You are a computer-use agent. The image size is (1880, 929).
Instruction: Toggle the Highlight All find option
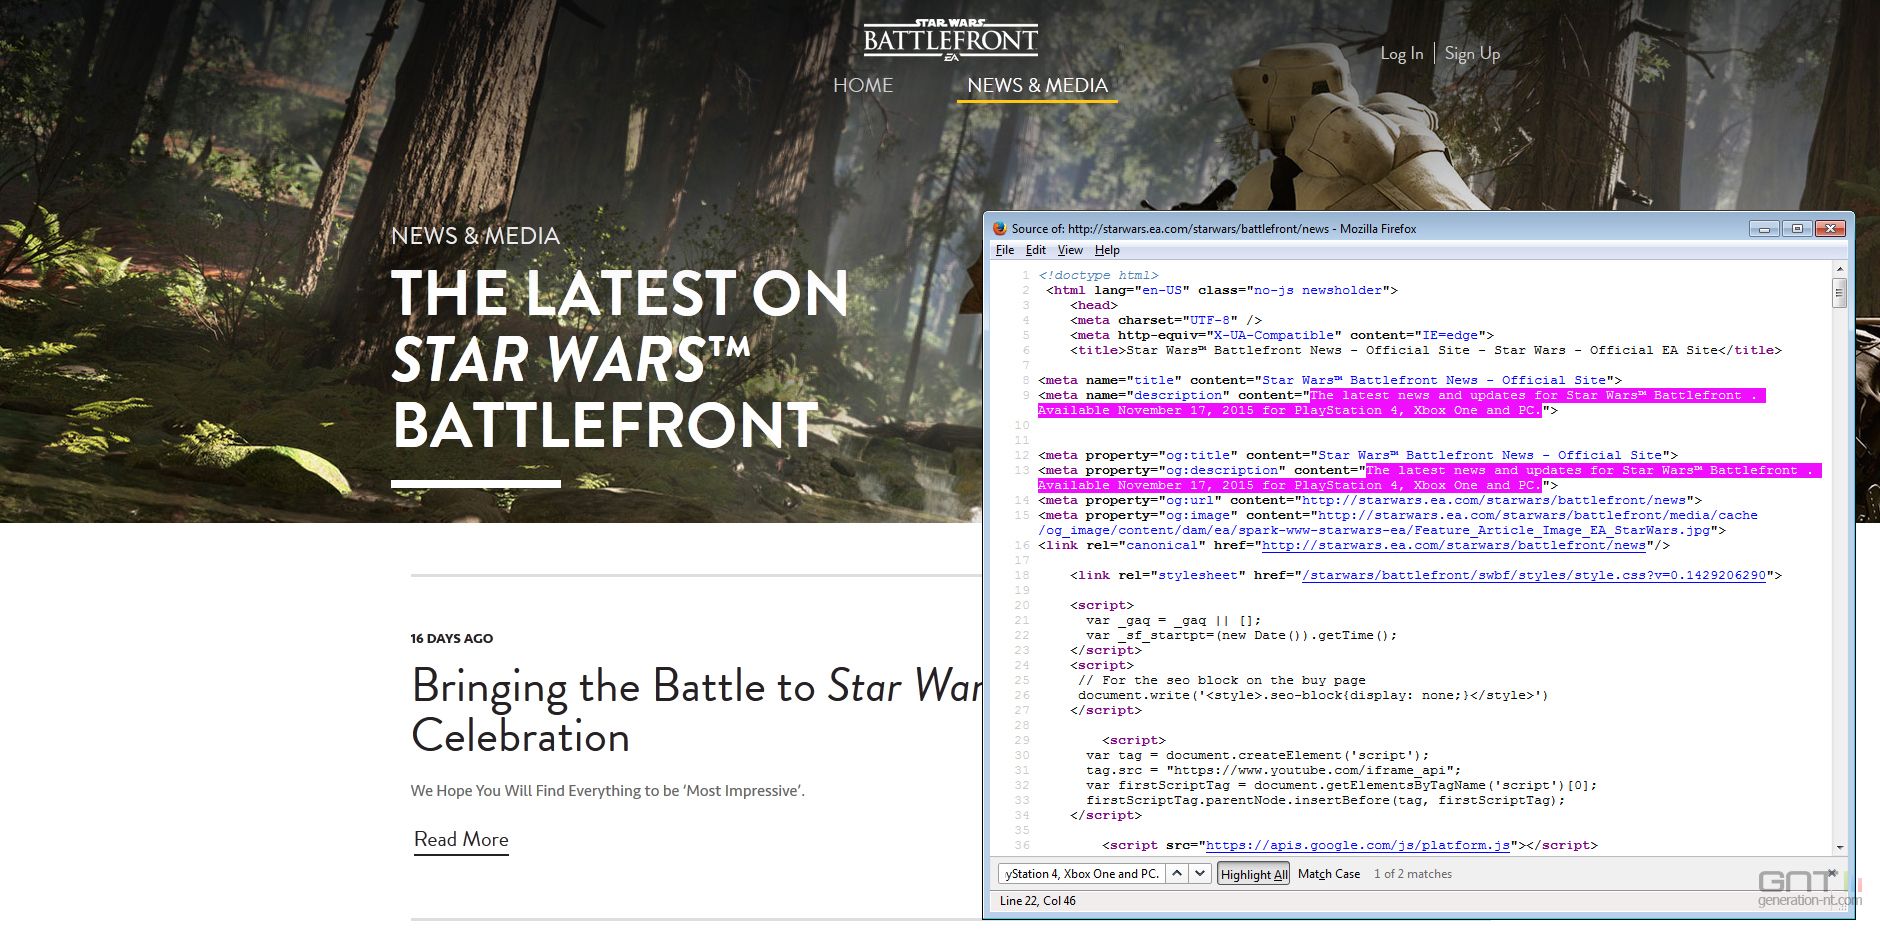click(1254, 874)
